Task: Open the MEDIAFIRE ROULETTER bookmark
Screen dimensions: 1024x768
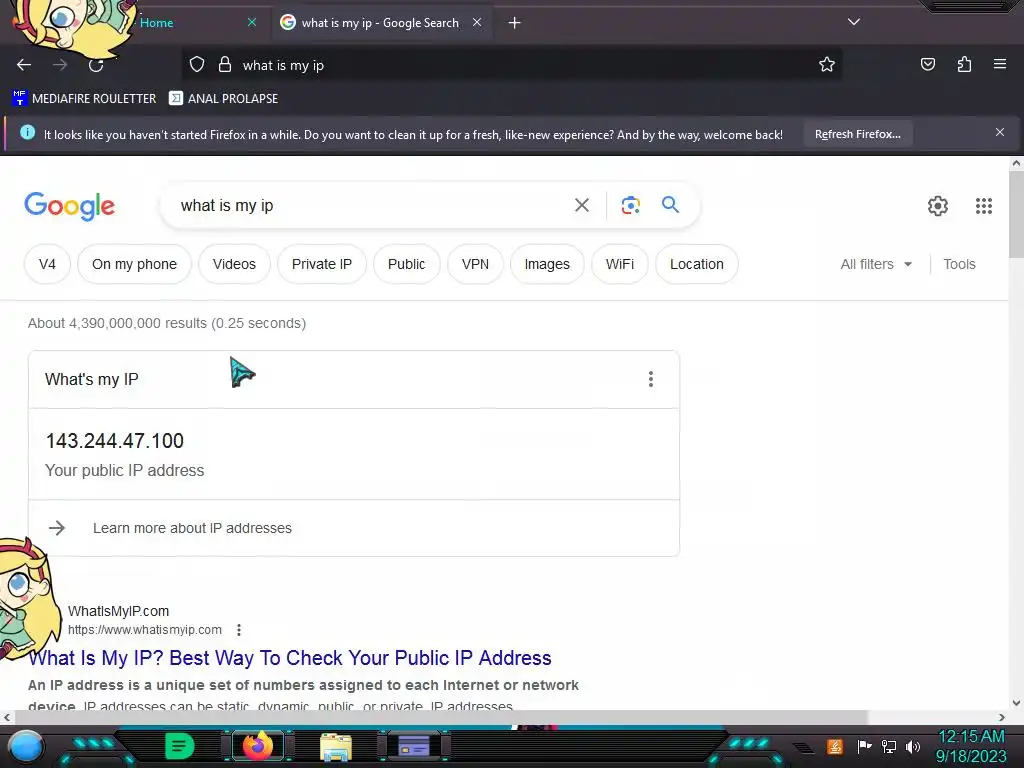Action: (x=84, y=99)
